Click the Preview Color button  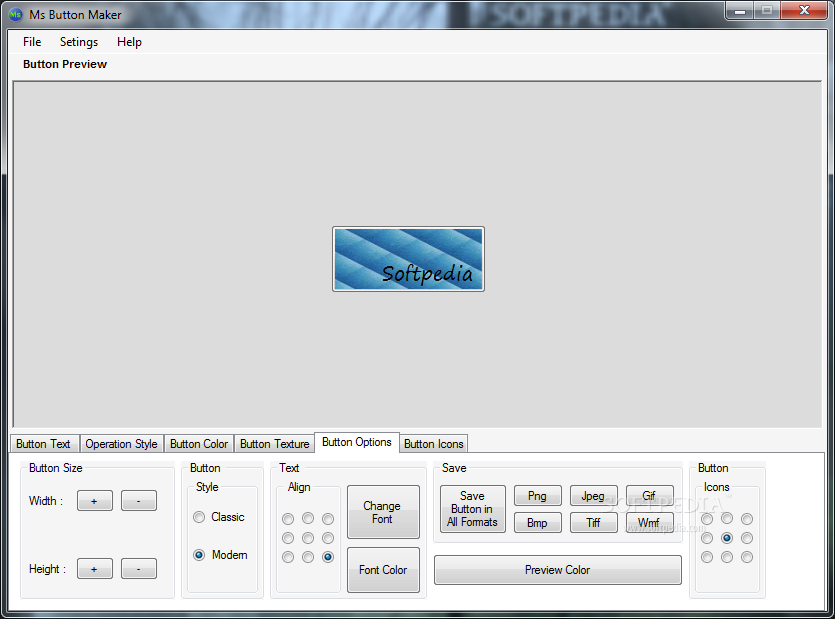558,570
